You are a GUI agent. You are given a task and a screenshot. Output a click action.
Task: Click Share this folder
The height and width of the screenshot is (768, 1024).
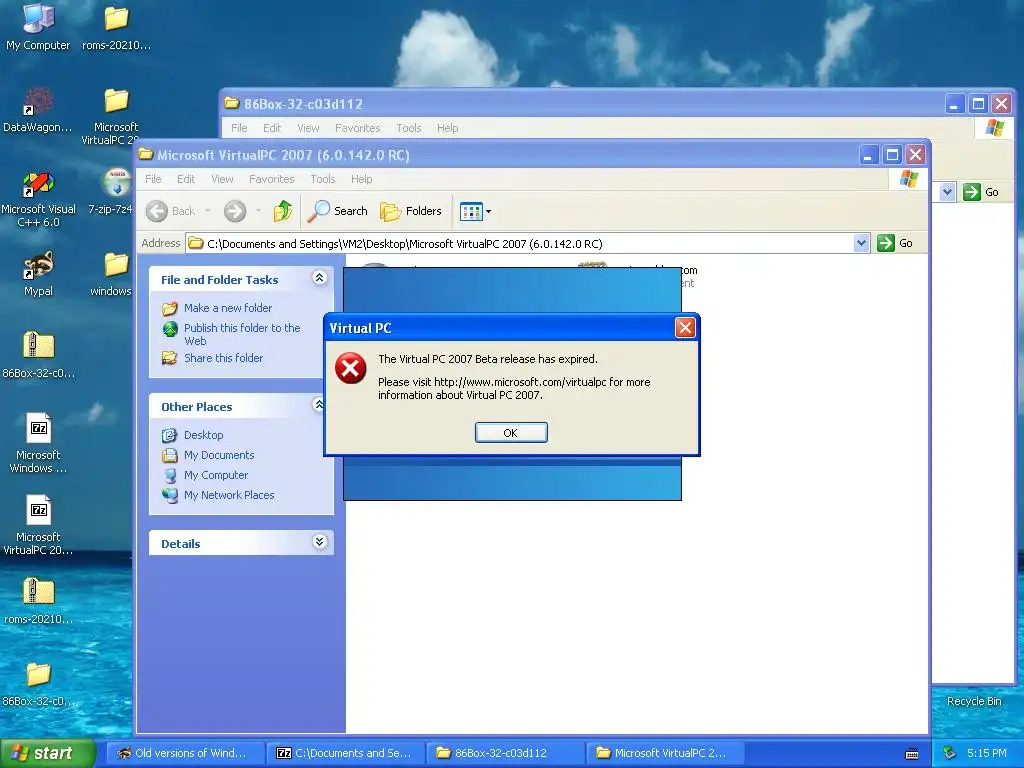(x=223, y=358)
